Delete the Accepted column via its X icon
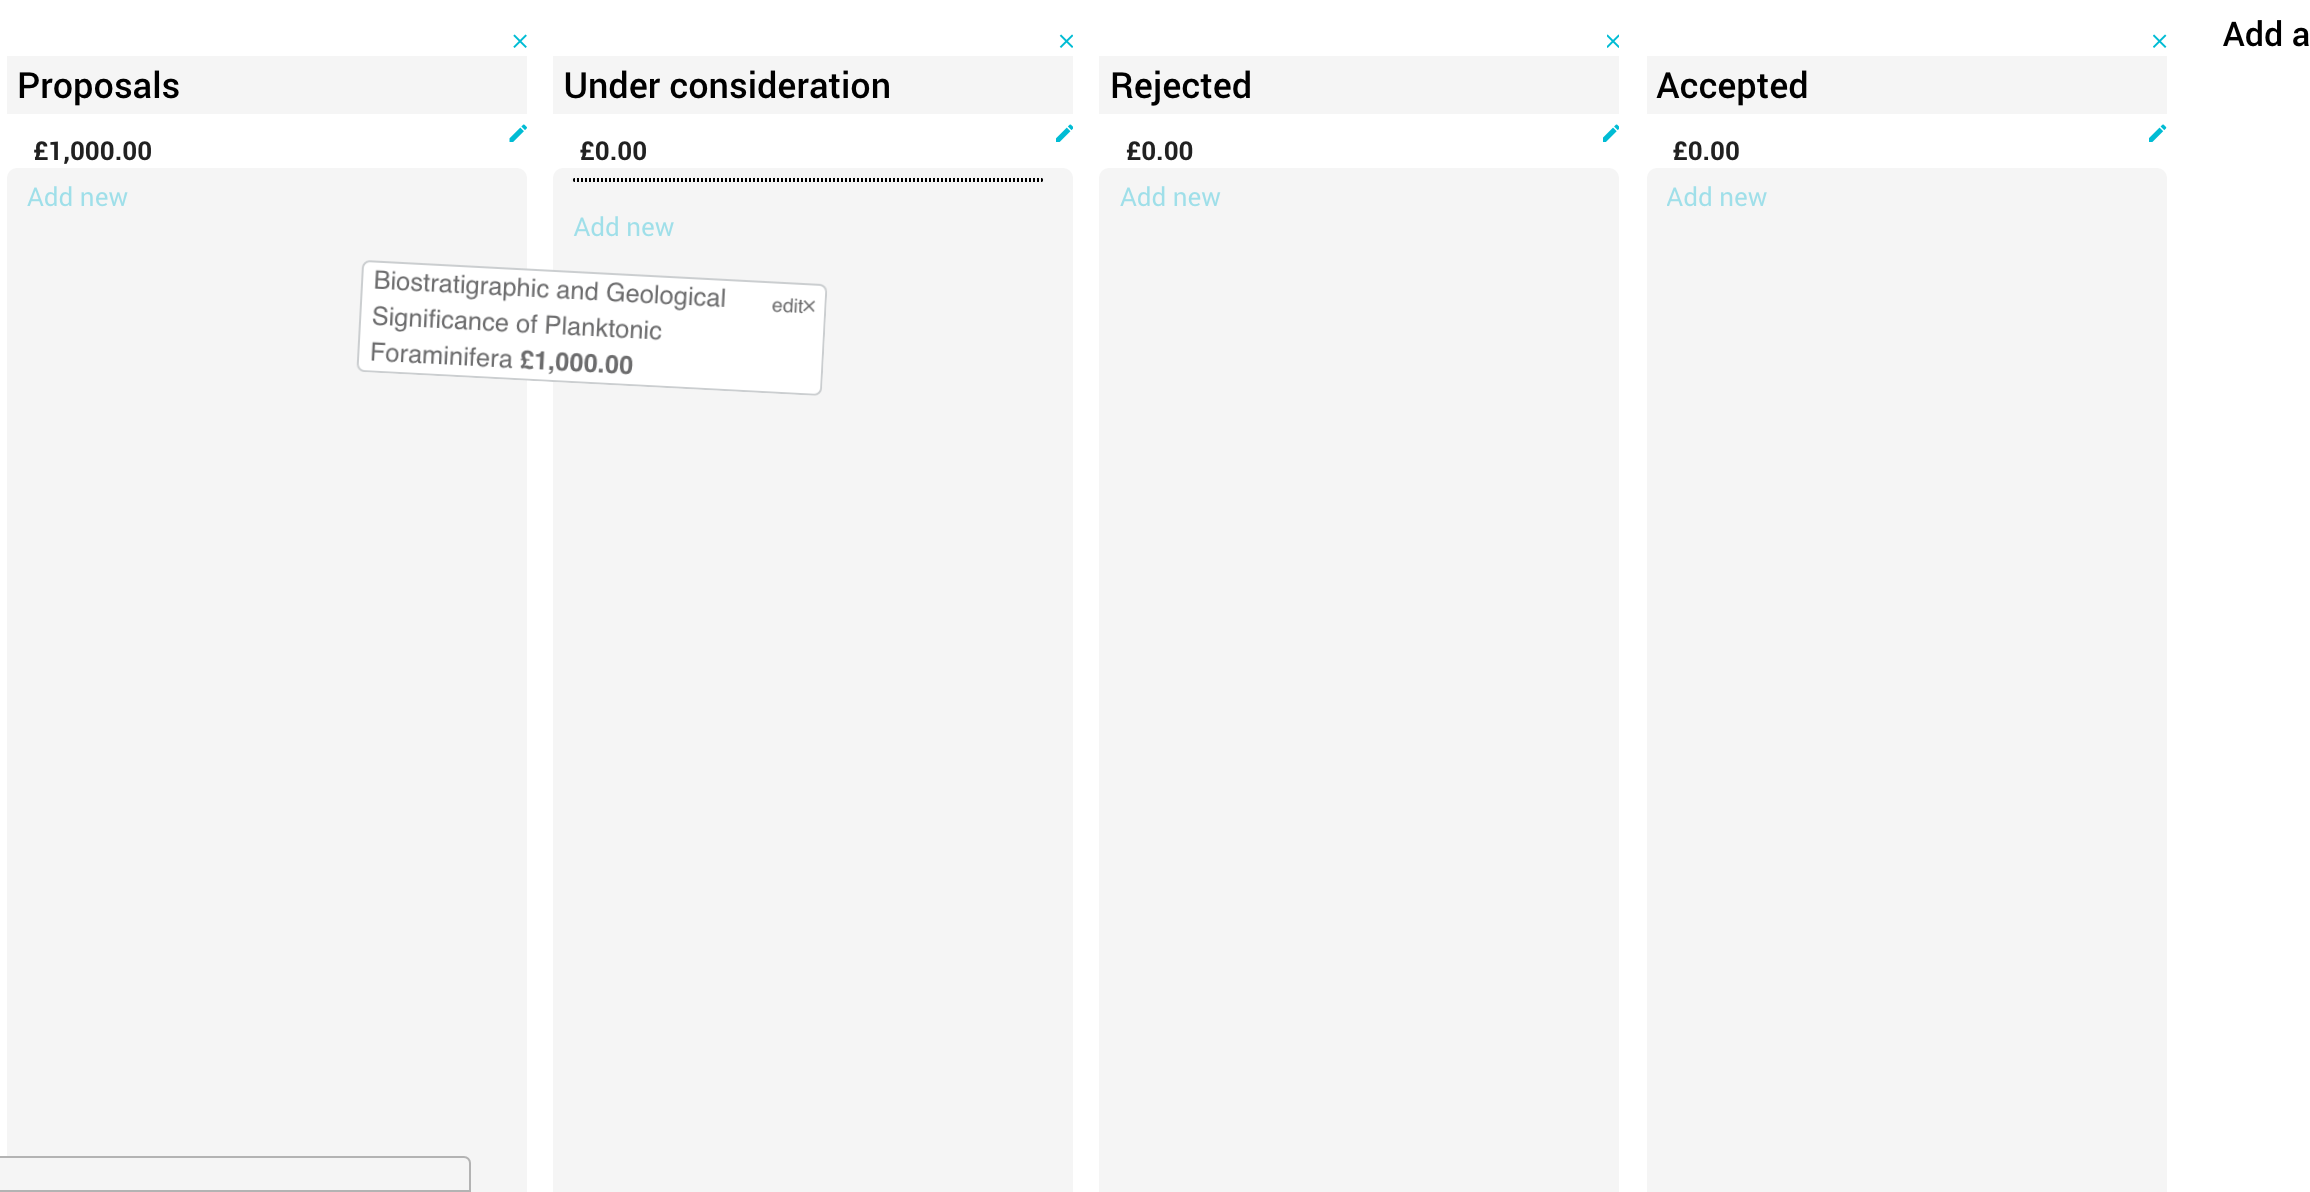Viewport: 2310px width, 1192px height. coord(2159,41)
